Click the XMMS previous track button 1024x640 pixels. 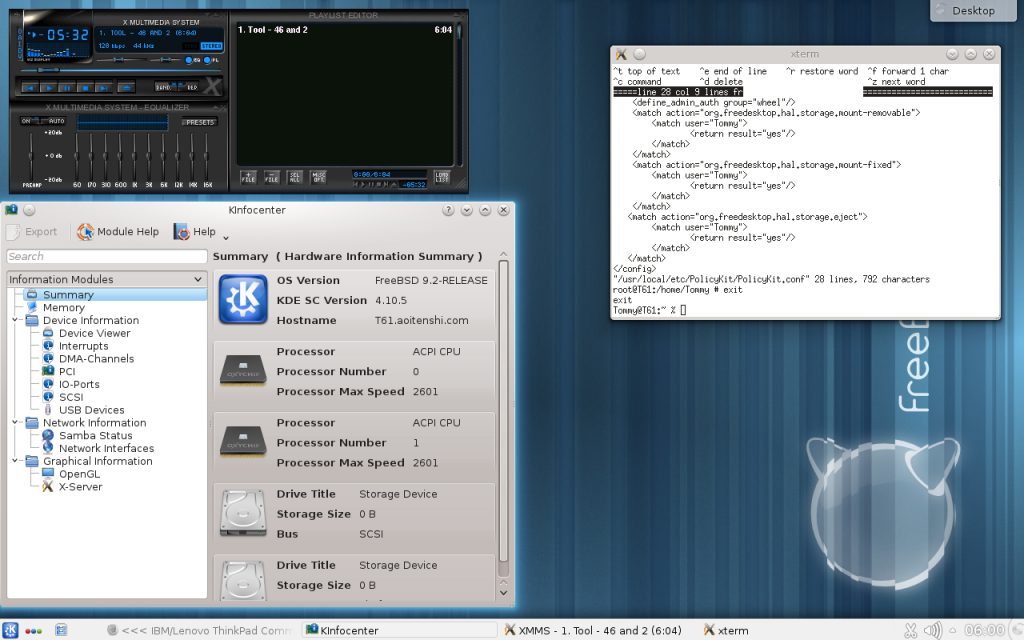30,87
